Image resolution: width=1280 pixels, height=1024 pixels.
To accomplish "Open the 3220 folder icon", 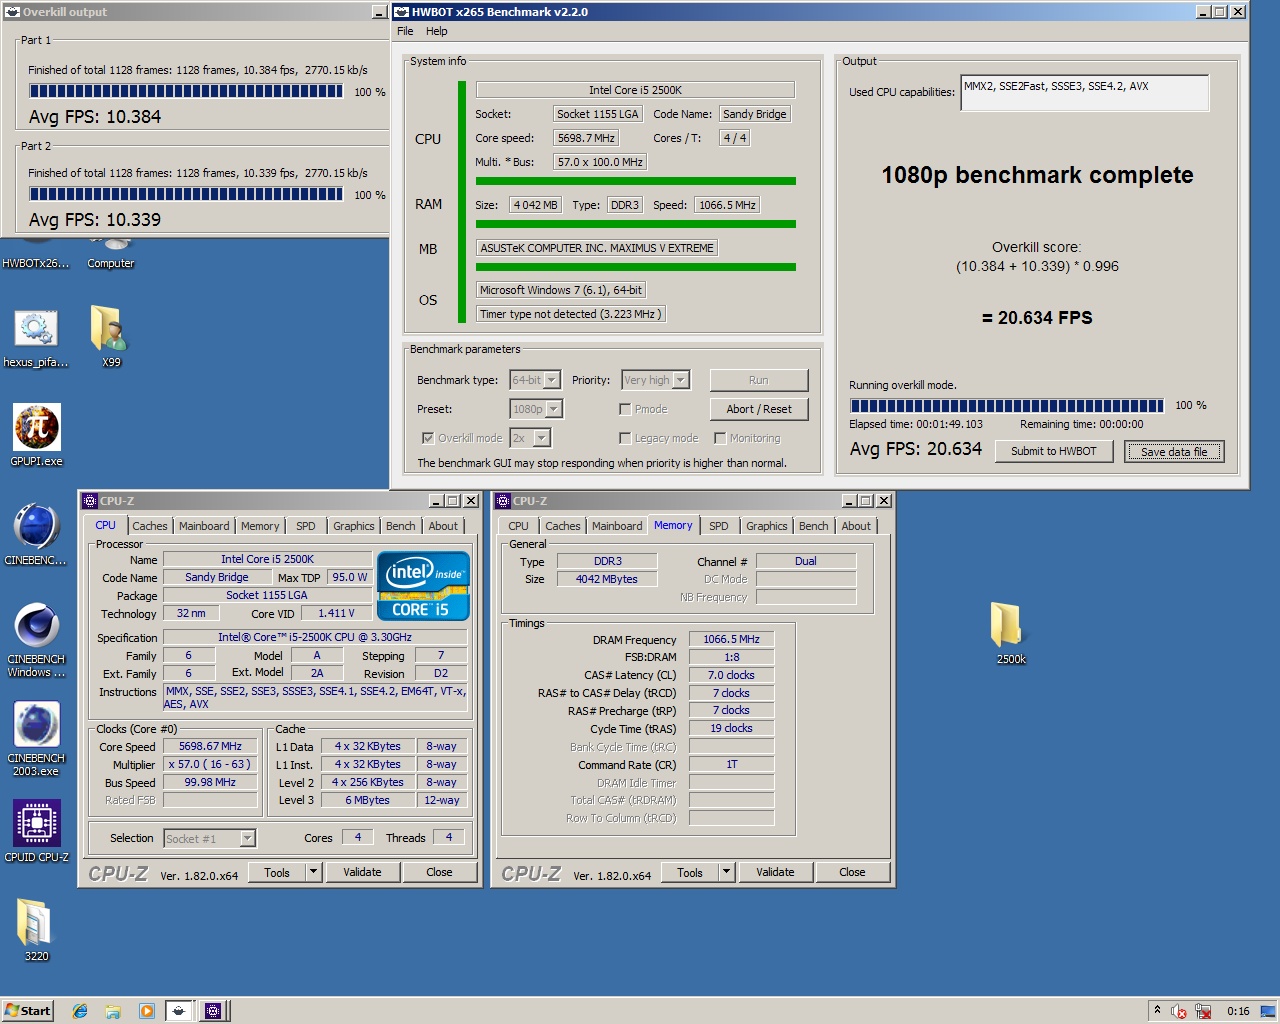I will 36,929.
